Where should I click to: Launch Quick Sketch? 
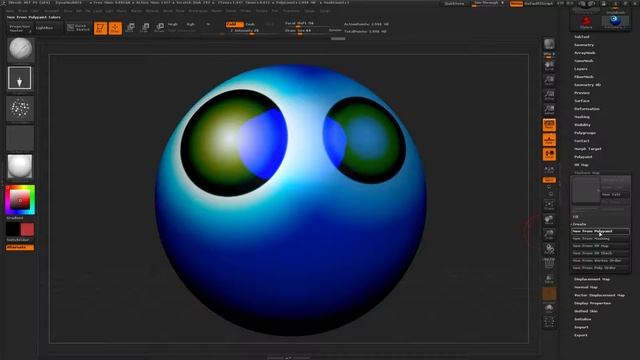pos(78,28)
